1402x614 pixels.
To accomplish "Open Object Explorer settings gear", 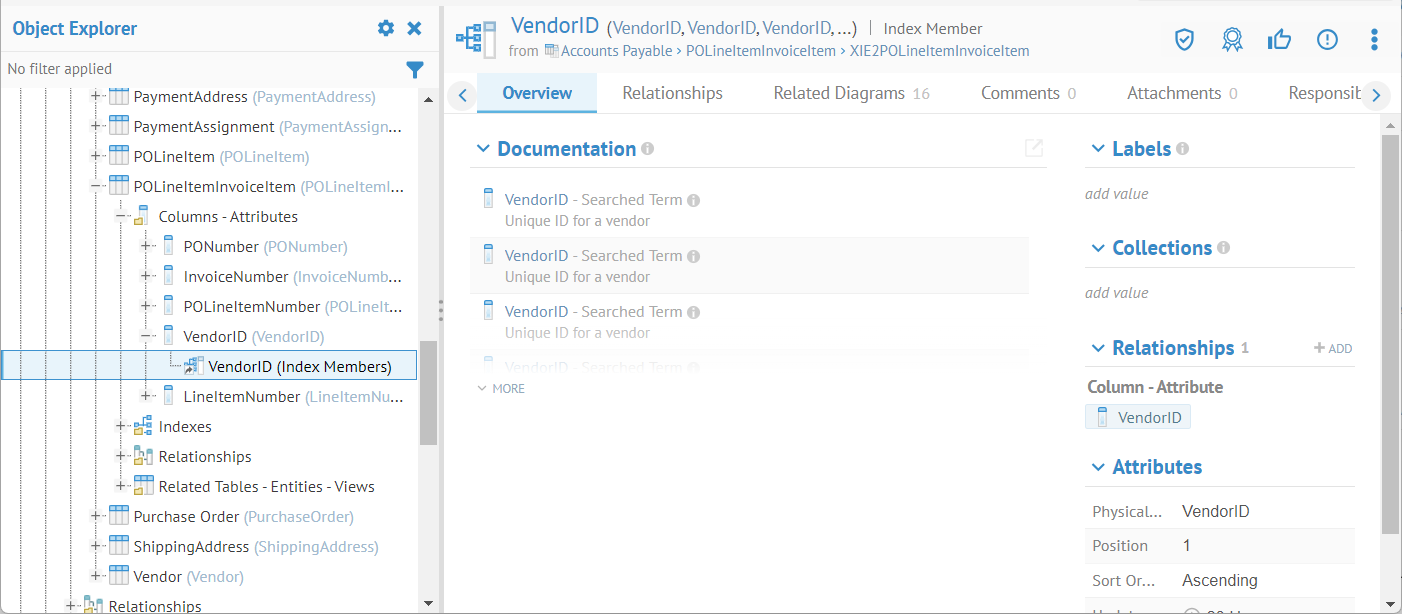I will (x=386, y=29).
